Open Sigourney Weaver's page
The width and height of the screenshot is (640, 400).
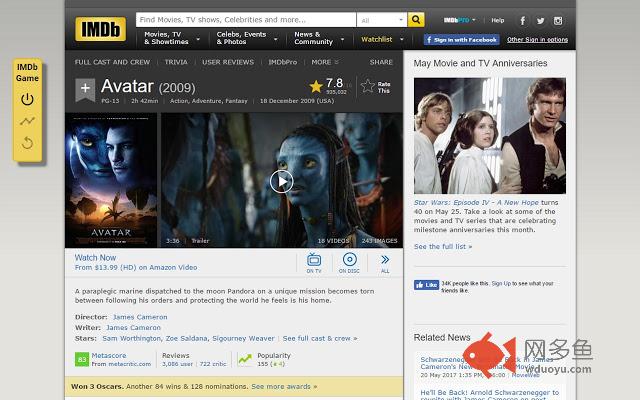[x=243, y=338]
